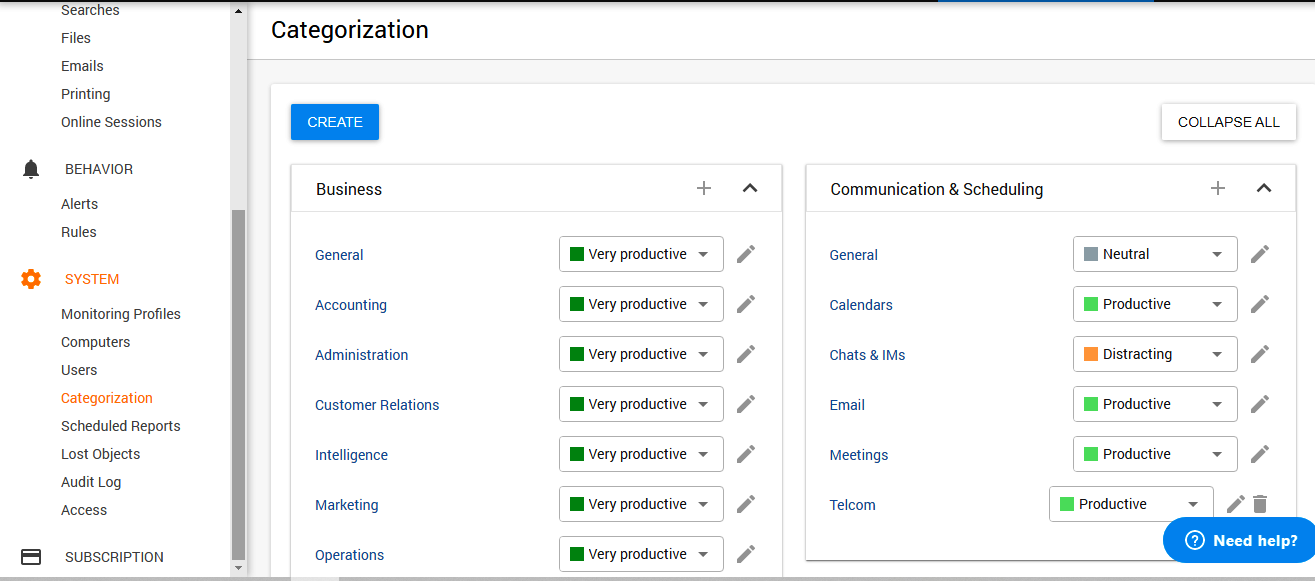Open Users page in sidebar
The height and width of the screenshot is (581, 1315).
click(x=79, y=370)
